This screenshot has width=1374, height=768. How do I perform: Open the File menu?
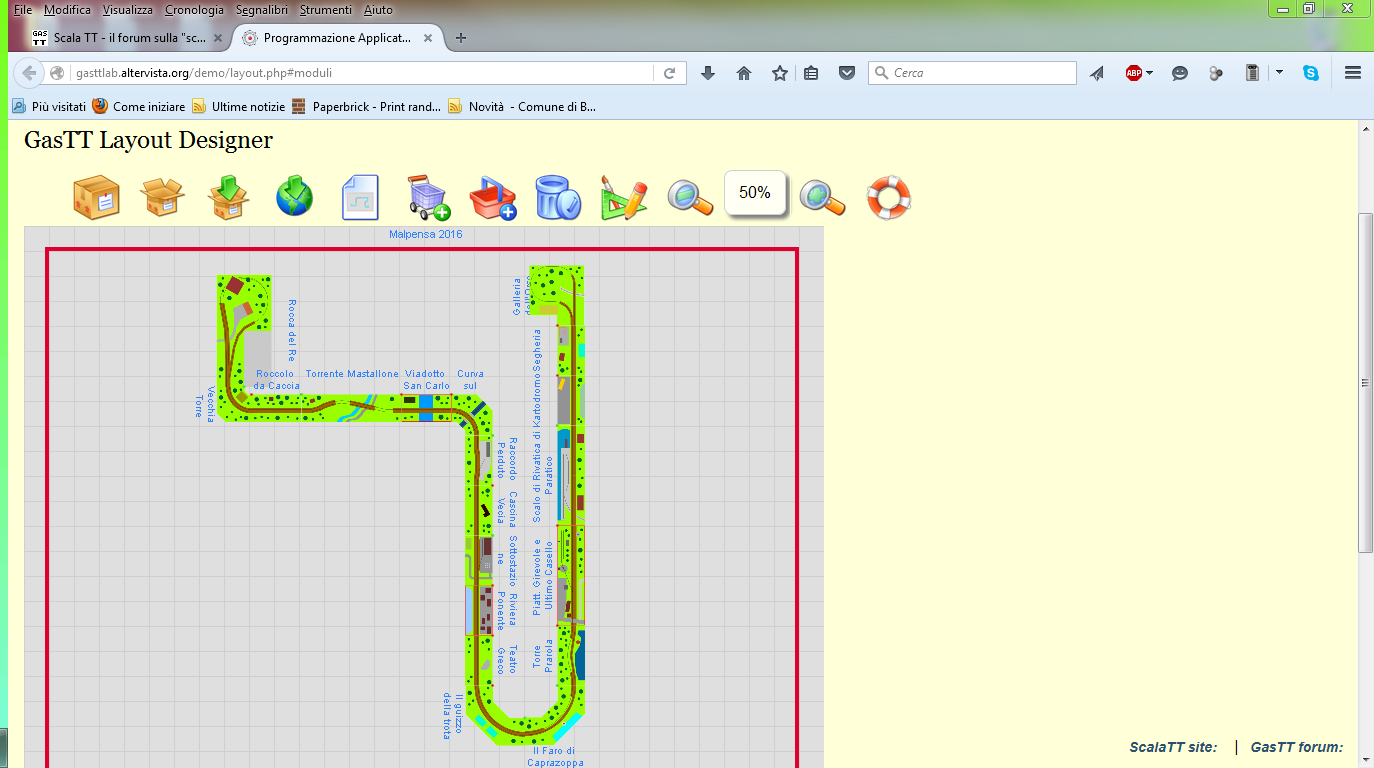tap(22, 10)
